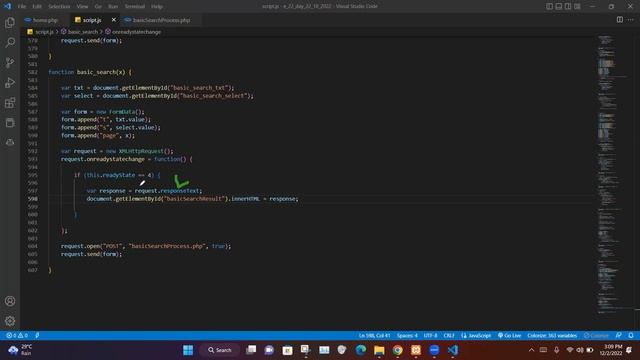Open the UTF-8 encoding selector
The image size is (640, 360).
coord(430,336)
